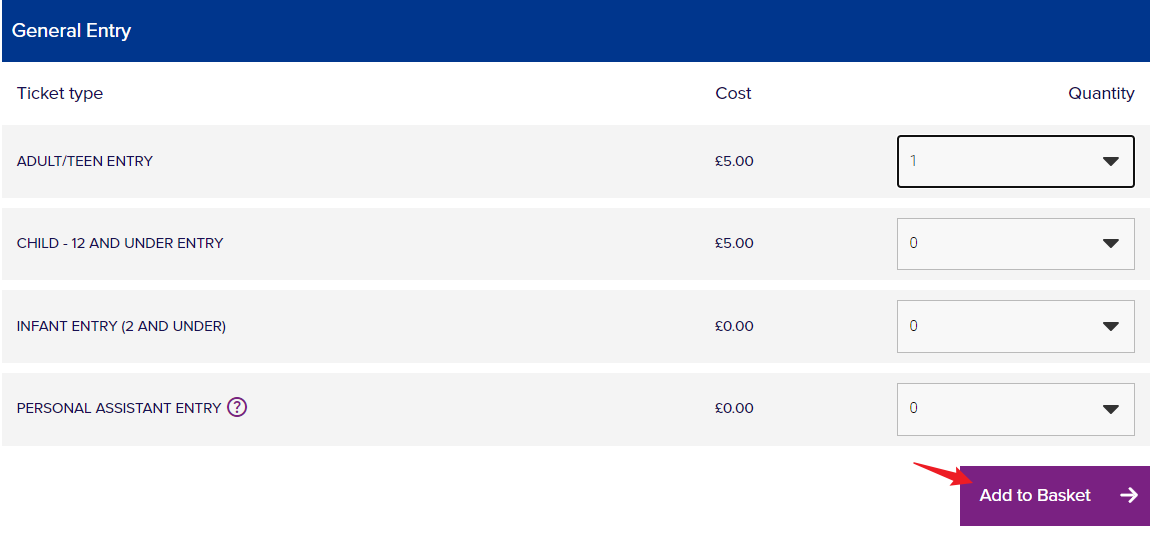Select the INFANT ENTRY (2 AND UNDER) label
Screen dimensions: 1172x543
coord(121,326)
